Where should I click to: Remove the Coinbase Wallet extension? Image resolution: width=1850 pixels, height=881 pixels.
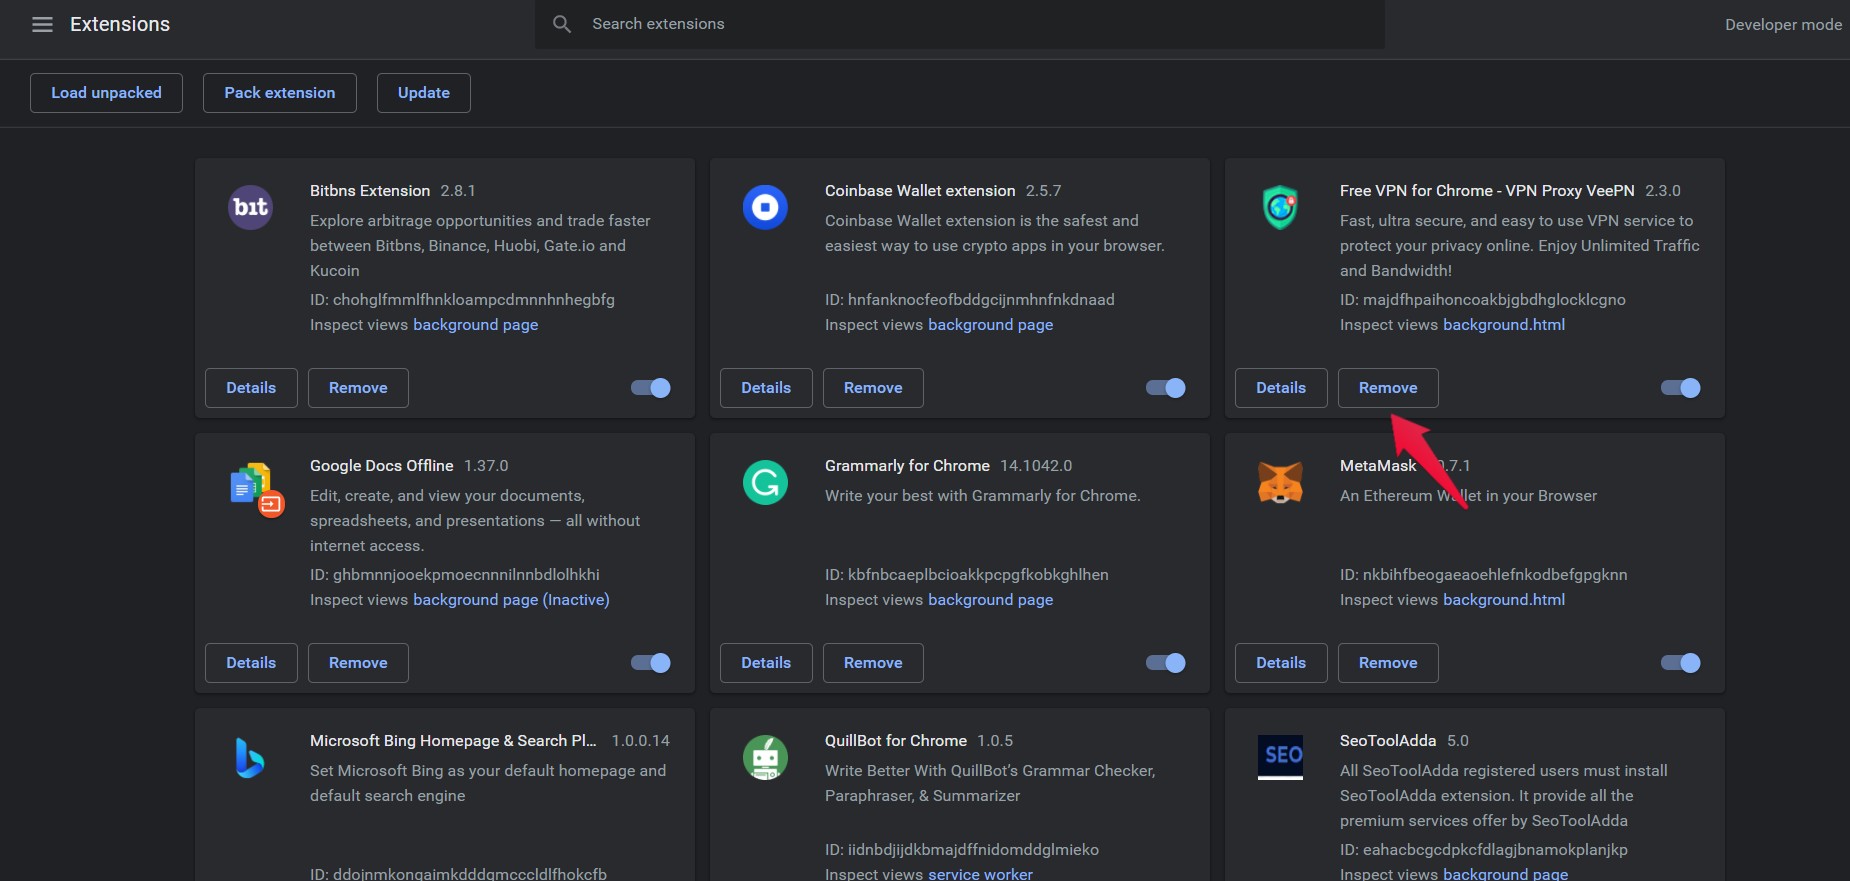[873, 388]
